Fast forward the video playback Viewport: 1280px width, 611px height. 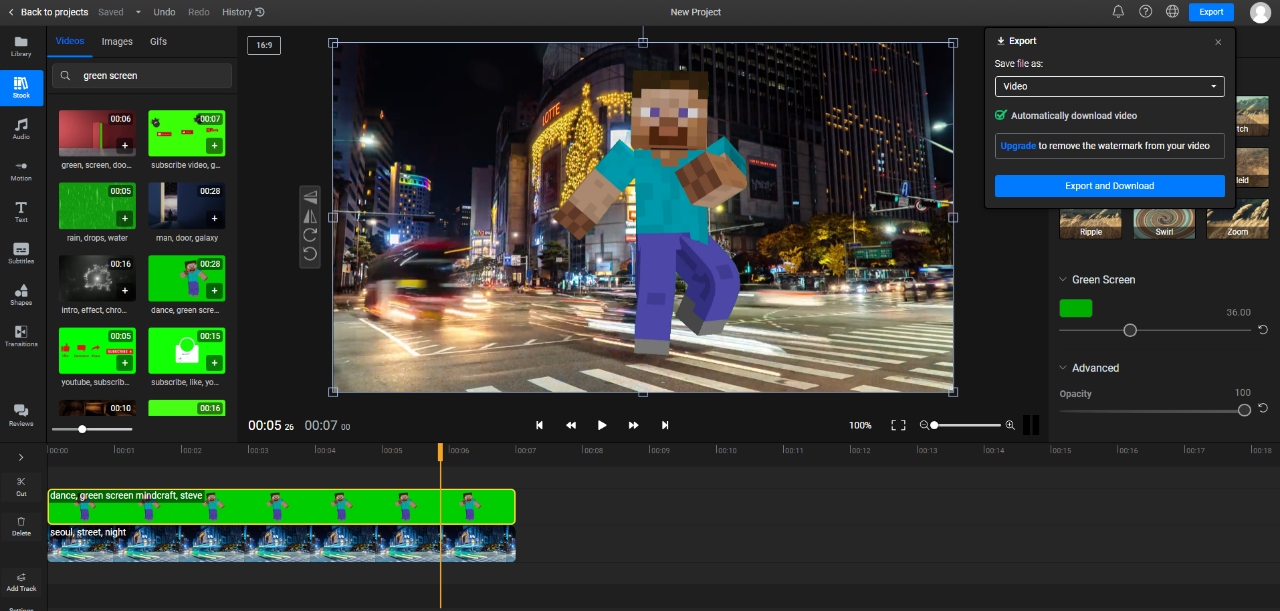(x=633, y=425)
